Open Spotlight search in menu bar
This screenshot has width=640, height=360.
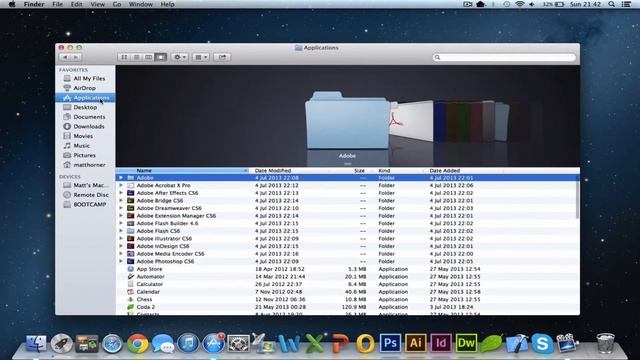tap(611, 4)
